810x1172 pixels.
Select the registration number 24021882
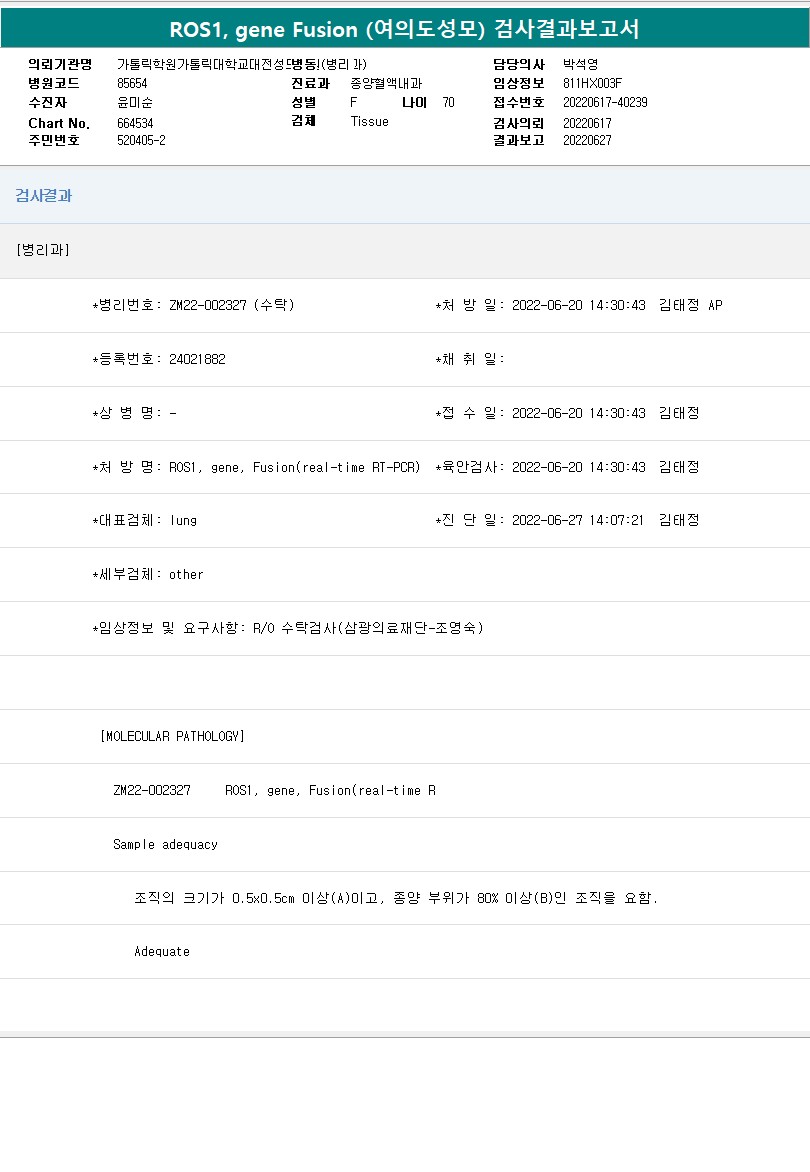(197, 359)
